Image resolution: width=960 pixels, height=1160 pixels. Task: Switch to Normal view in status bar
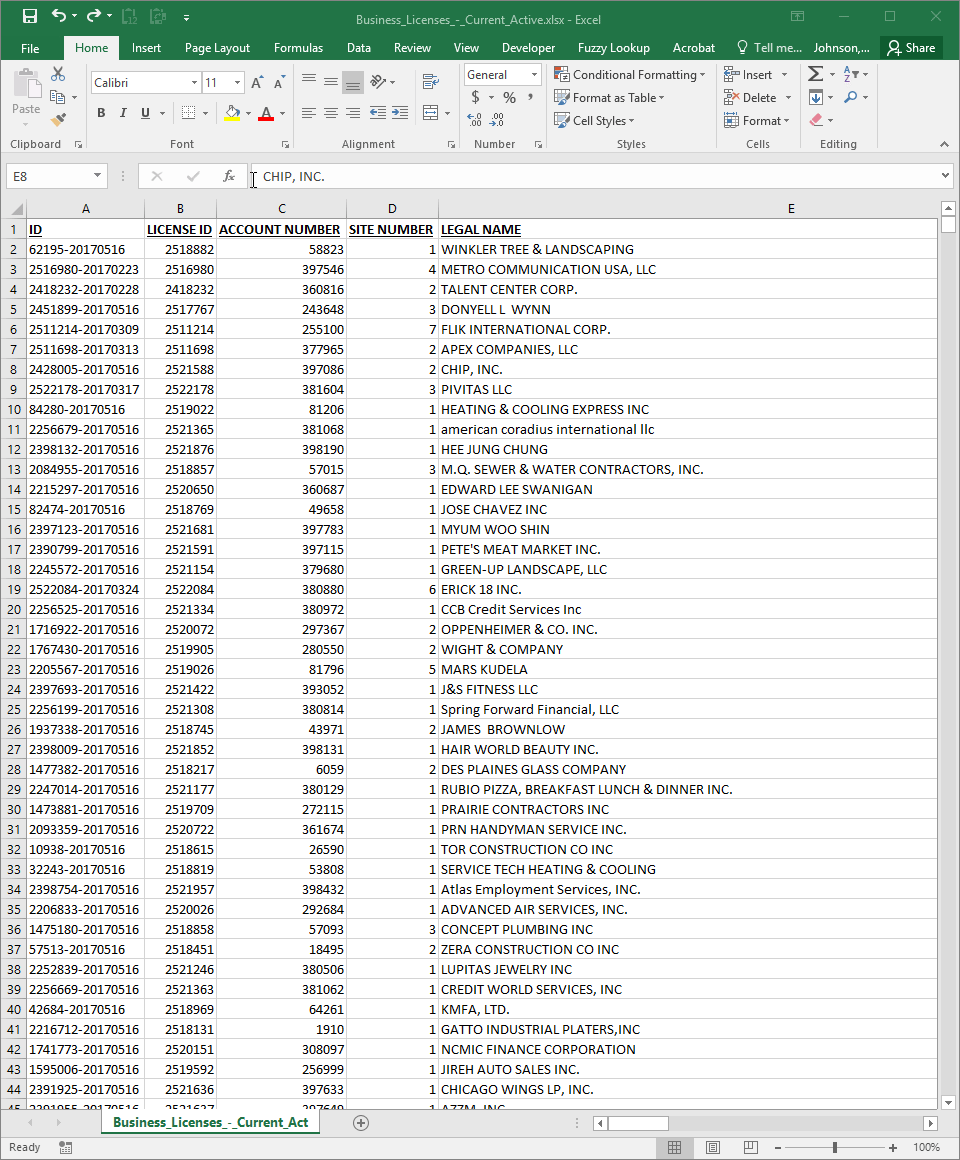(675, 1147)
